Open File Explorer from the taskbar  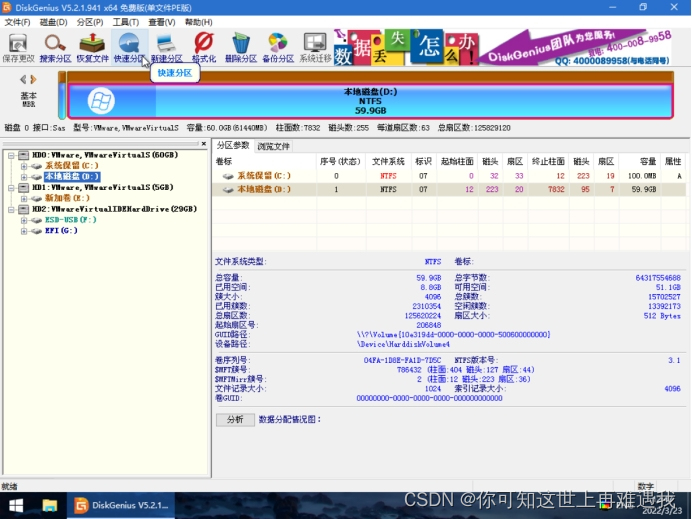point(49,506)
